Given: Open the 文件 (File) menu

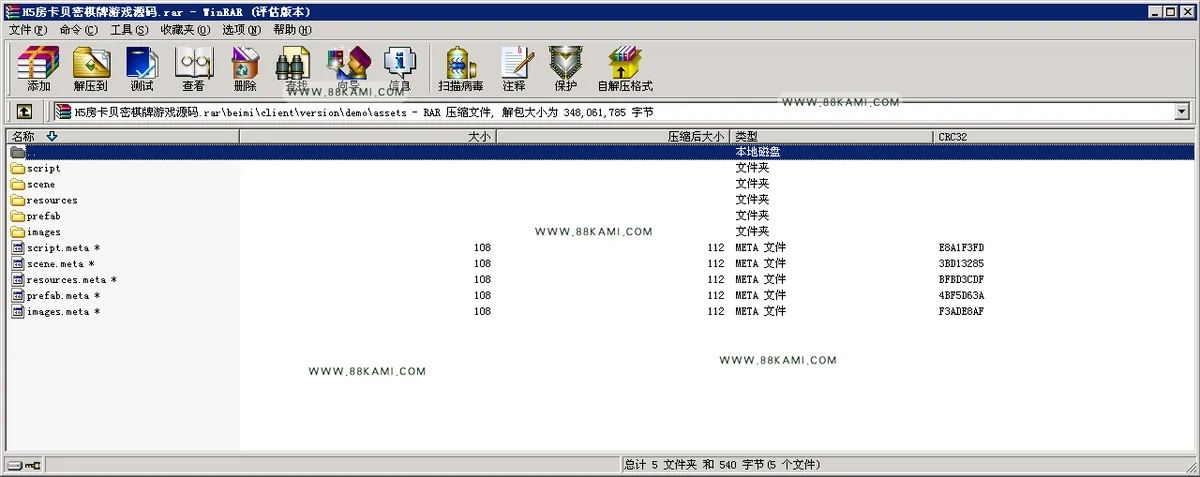Looking at the screenshot, I should pos(27,30).
